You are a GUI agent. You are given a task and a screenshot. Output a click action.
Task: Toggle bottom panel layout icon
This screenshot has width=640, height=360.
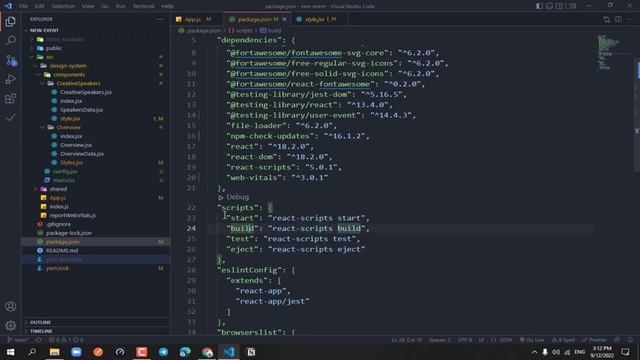point(549,6)
